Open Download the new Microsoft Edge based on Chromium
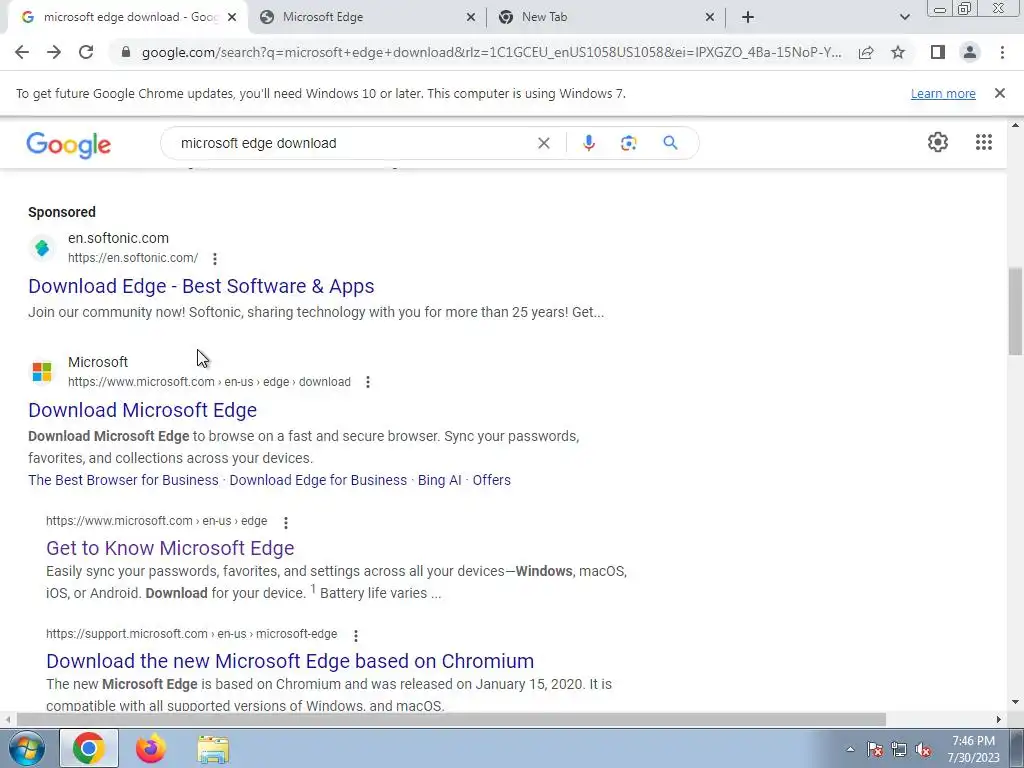Screen dimensions: 1024x768 click(x=290, y=661)
